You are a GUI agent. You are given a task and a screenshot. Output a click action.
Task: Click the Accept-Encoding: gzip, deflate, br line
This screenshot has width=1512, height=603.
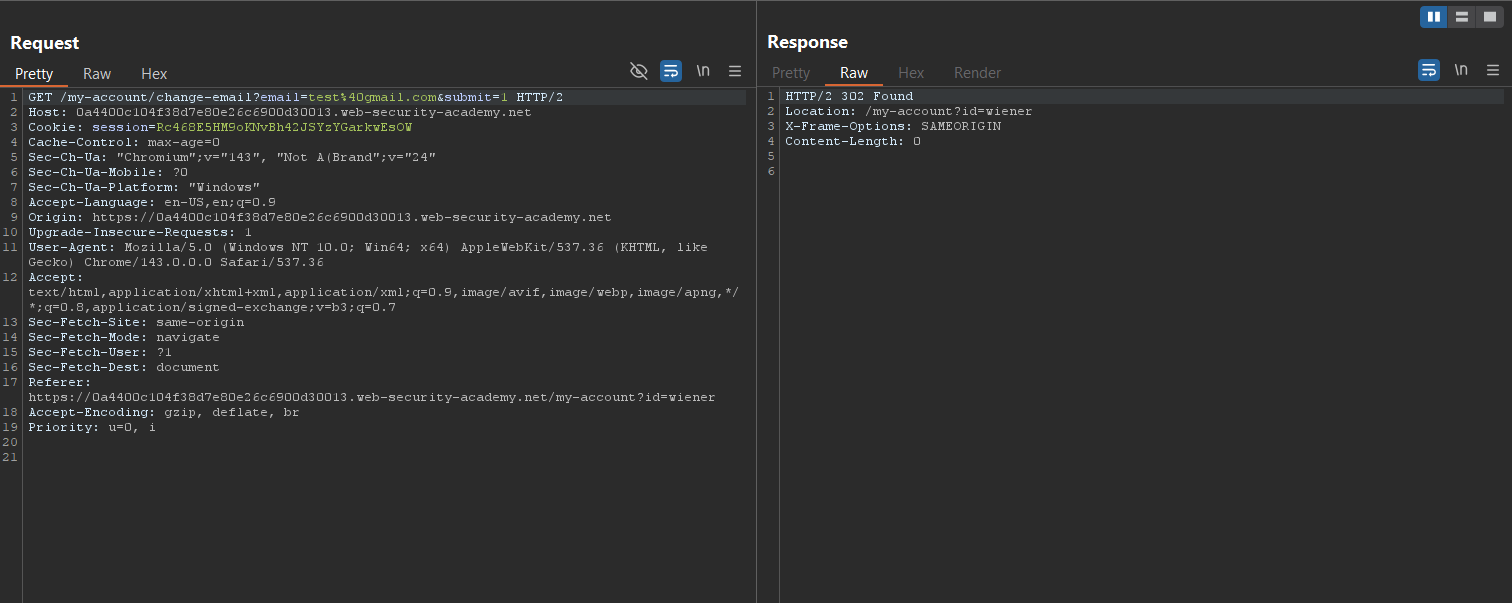pos(164,412)
